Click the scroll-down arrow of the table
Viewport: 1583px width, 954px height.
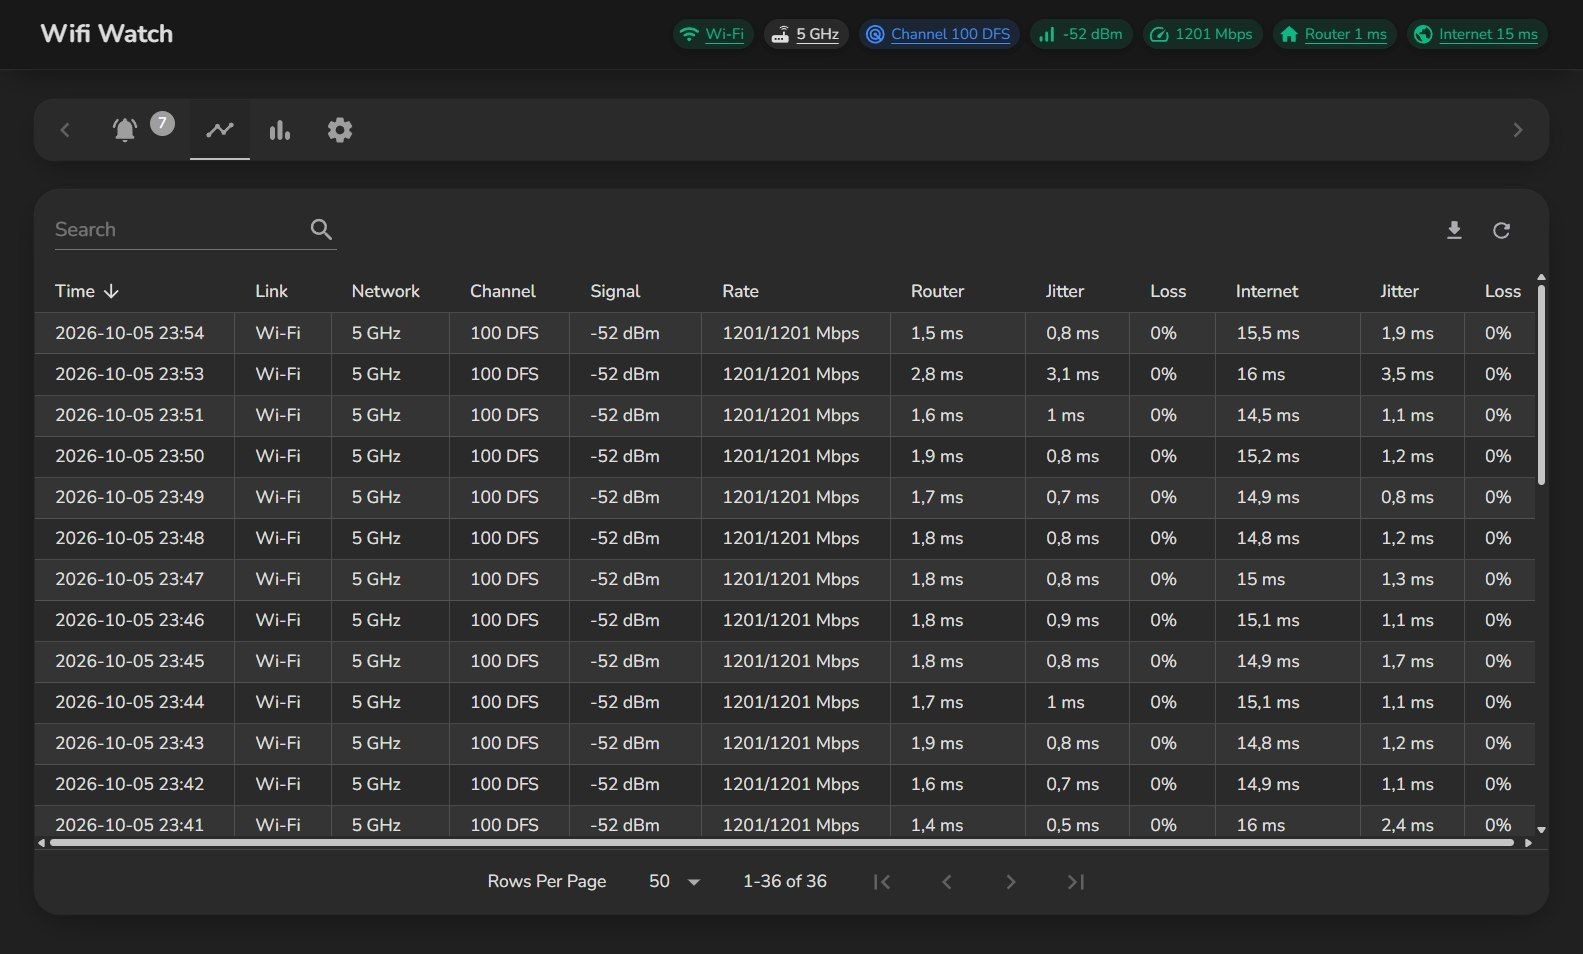[x=1541, y=829]
